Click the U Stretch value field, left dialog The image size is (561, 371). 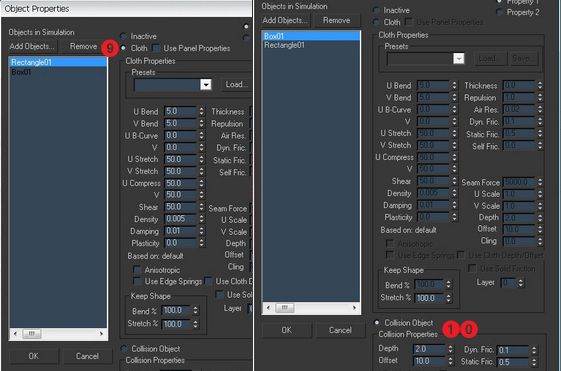pyautogui.click(x=180, y=159)
